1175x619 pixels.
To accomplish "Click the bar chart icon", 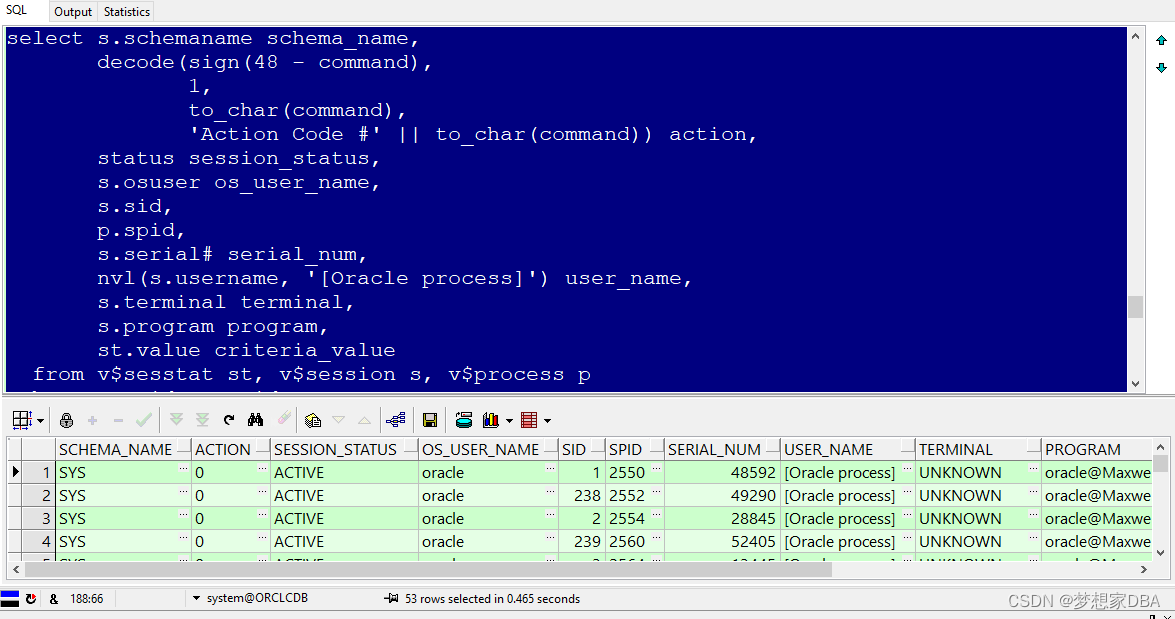I will pos(491,420).
